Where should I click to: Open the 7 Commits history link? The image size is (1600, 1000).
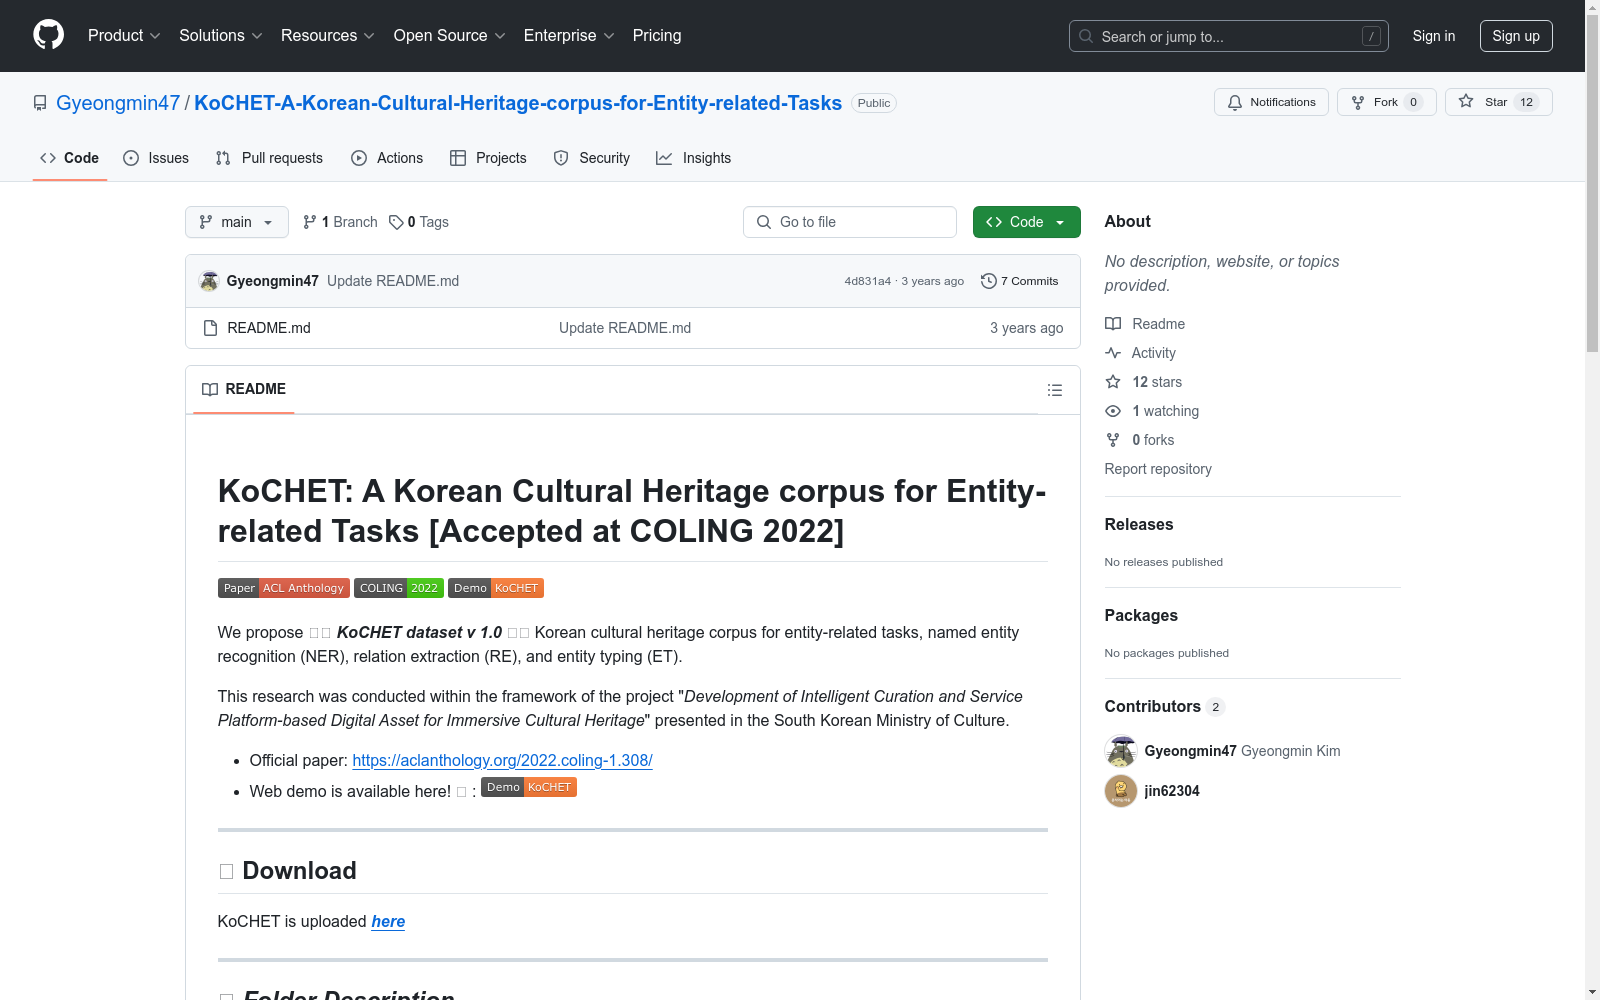coord(1020,281)
